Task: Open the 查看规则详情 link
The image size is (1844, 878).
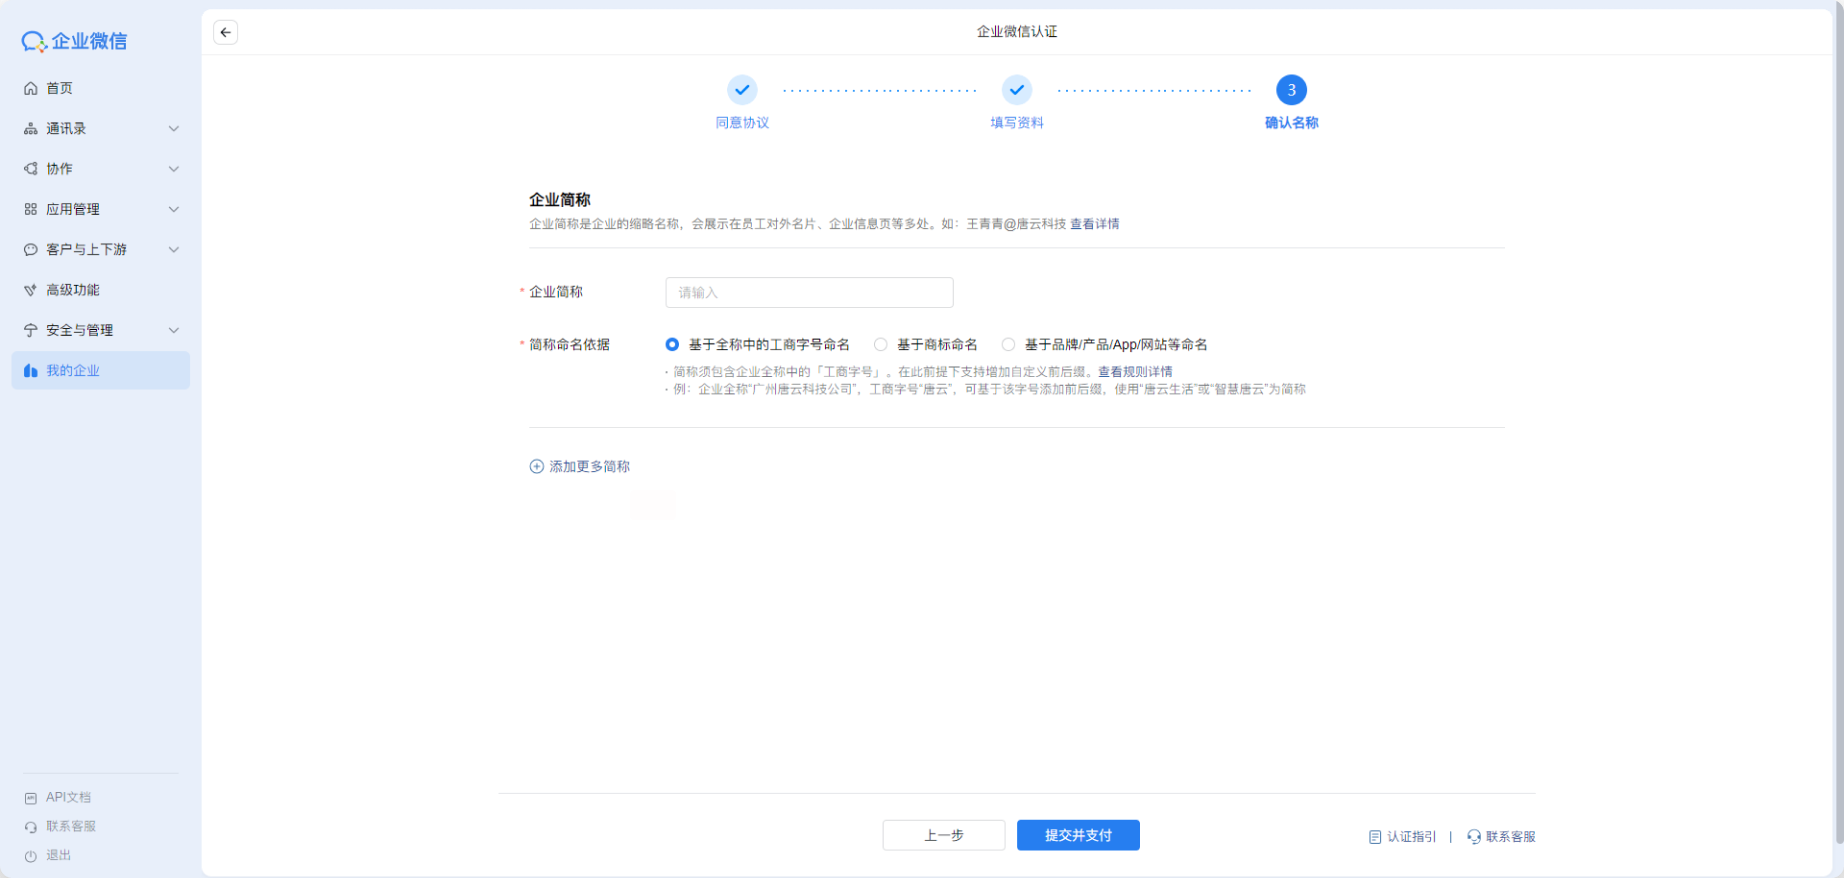Action: 1135,372
